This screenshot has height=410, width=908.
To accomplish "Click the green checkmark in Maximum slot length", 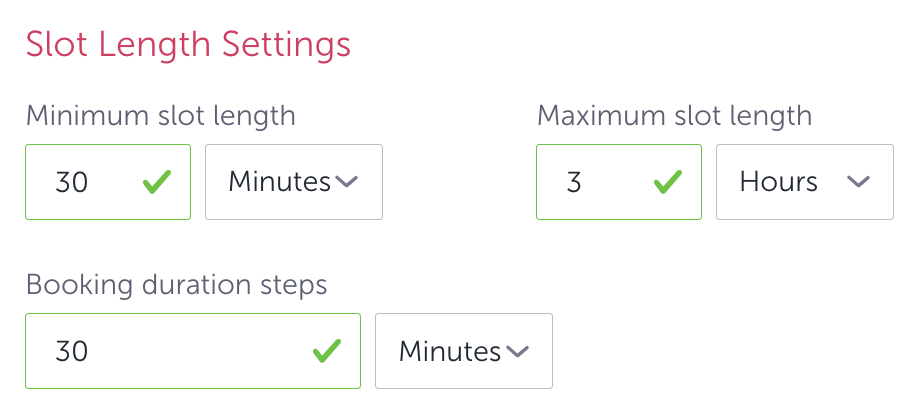I will [667, 182].
